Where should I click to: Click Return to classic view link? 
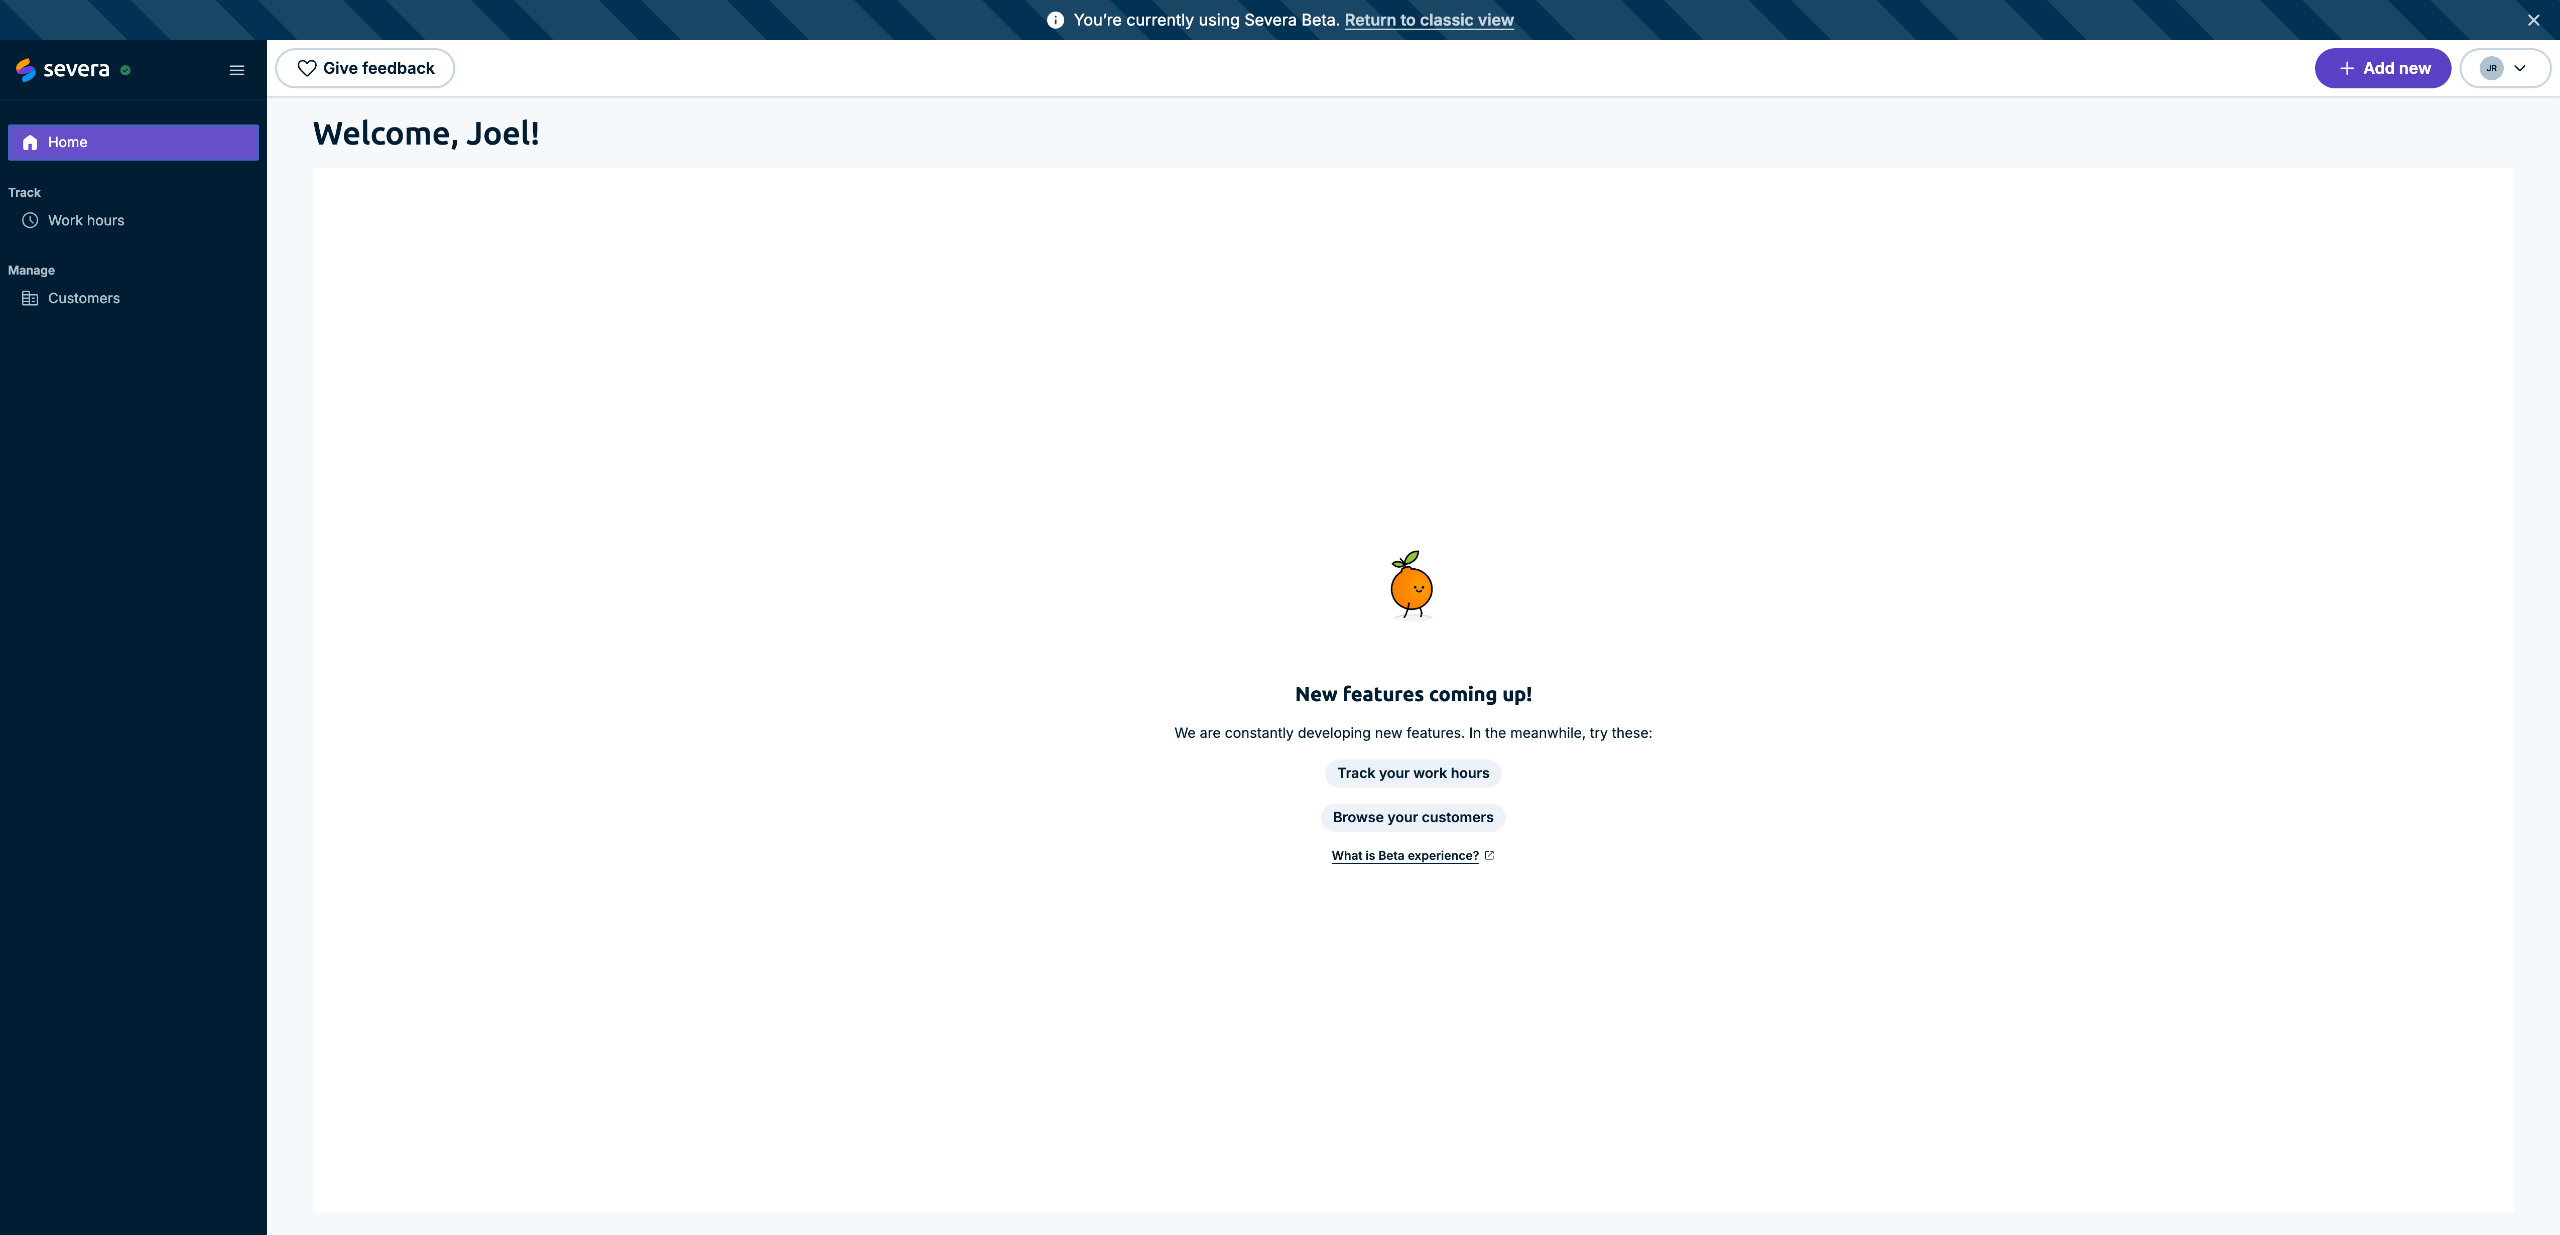(x=1428, y=20)
